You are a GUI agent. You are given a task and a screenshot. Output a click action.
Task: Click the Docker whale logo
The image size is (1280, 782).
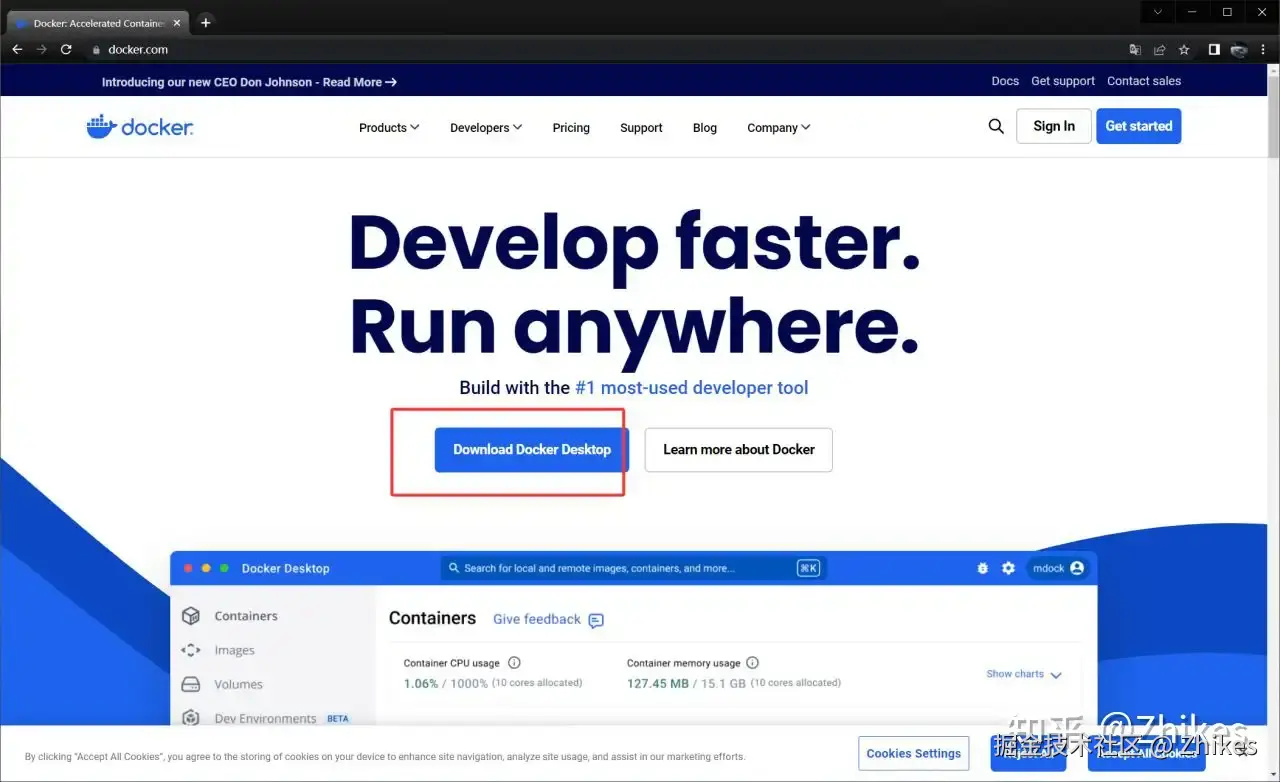[x=140, y=127]
